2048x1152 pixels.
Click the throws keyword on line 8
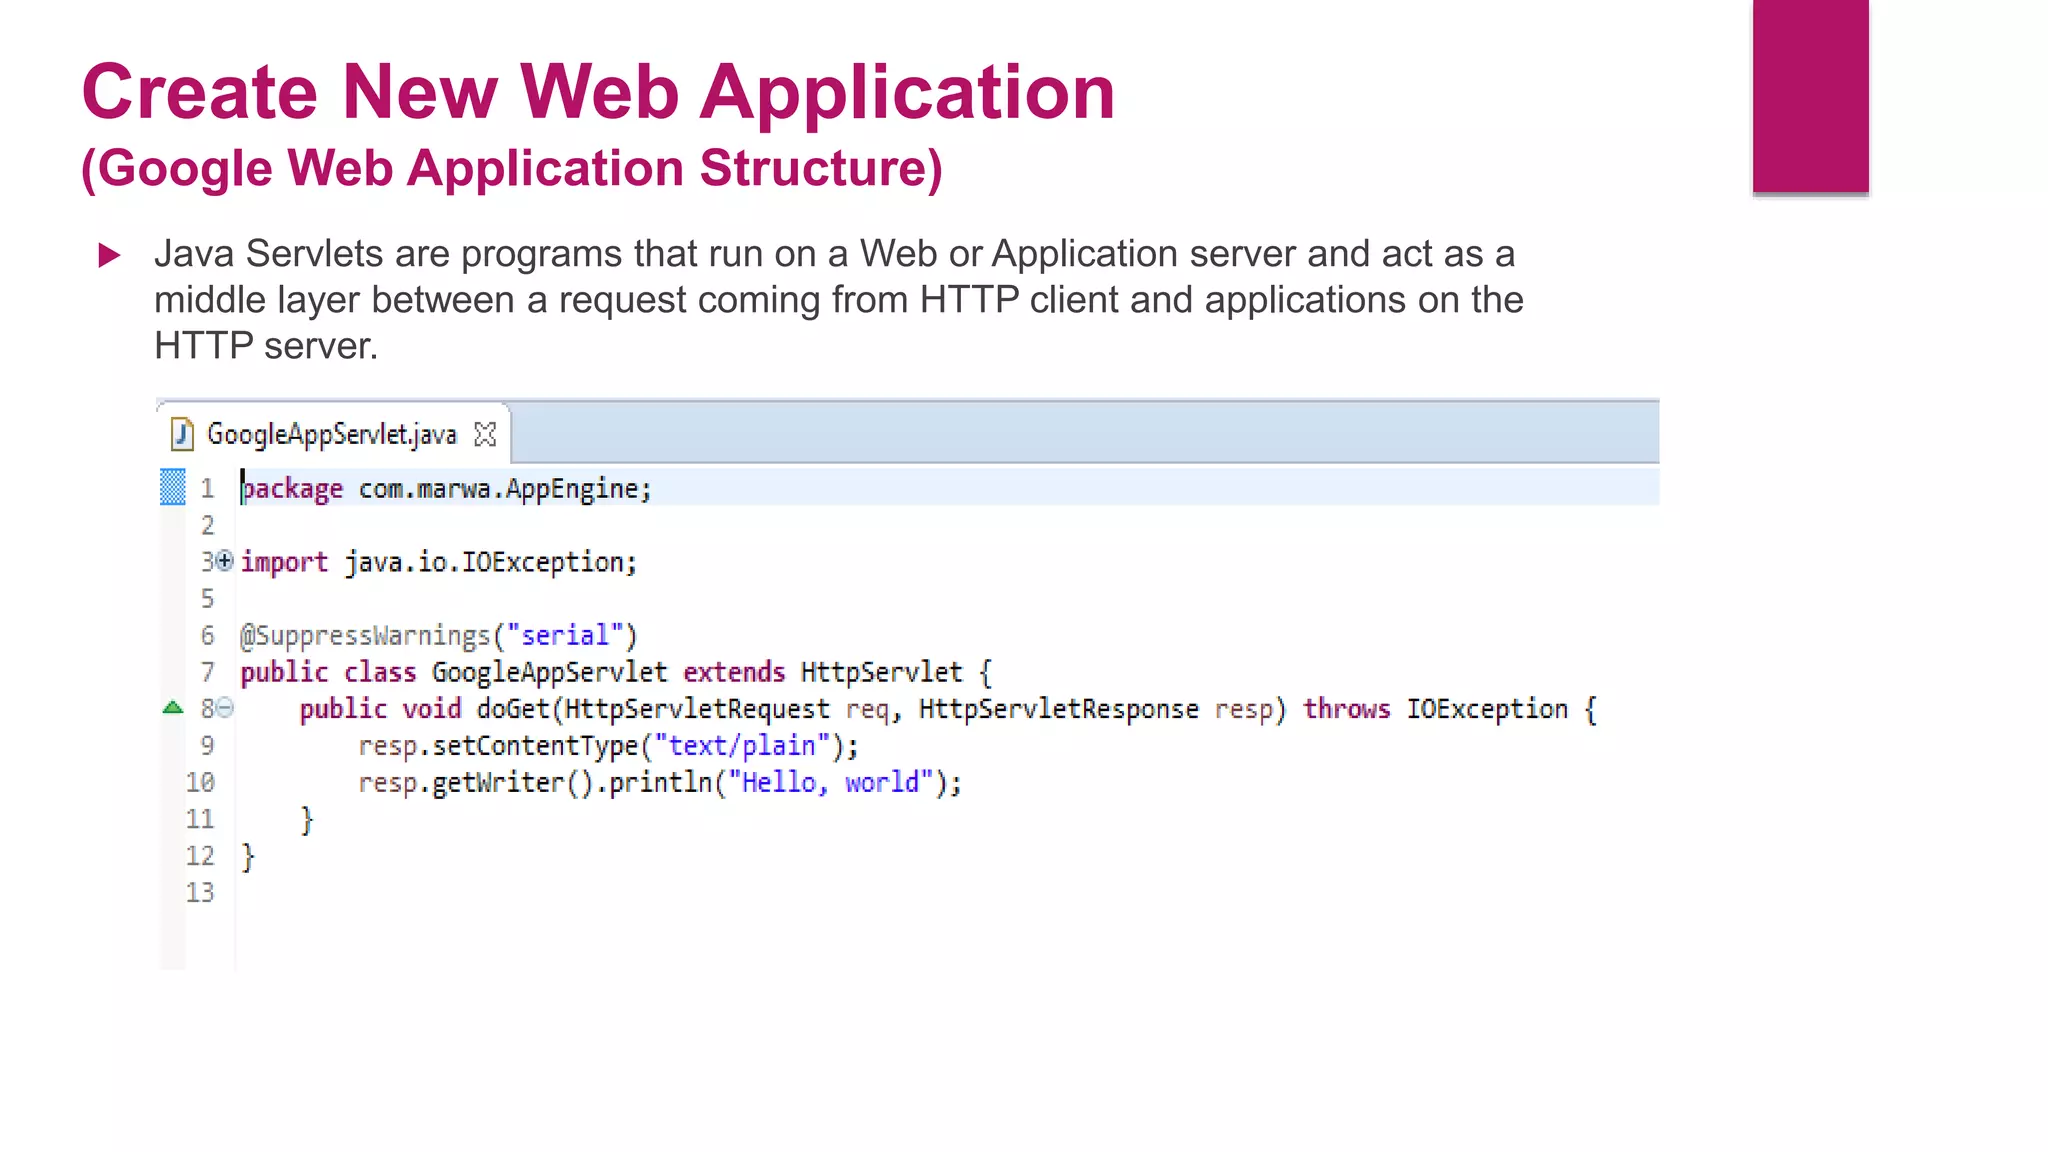1346,709
